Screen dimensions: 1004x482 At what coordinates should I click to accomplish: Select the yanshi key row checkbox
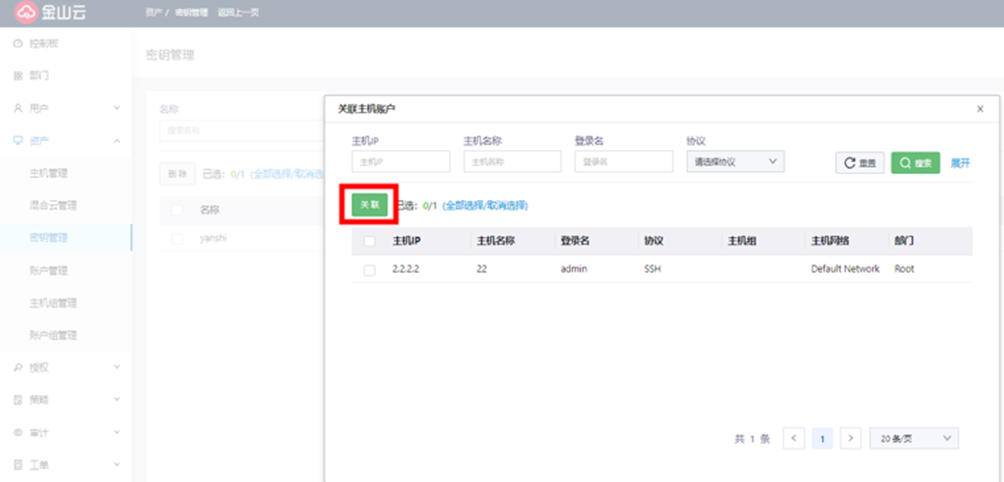[x=177, y=239]
